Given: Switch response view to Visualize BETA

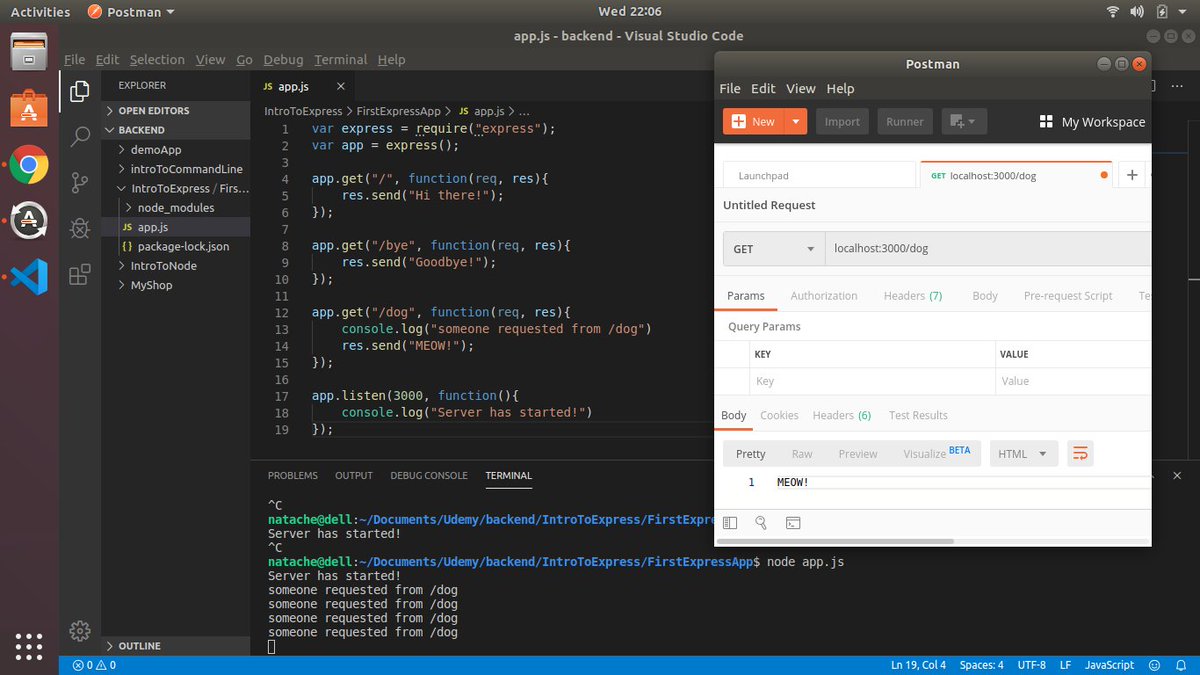Looking at the screenshot, I should click(x=937, y=453).
